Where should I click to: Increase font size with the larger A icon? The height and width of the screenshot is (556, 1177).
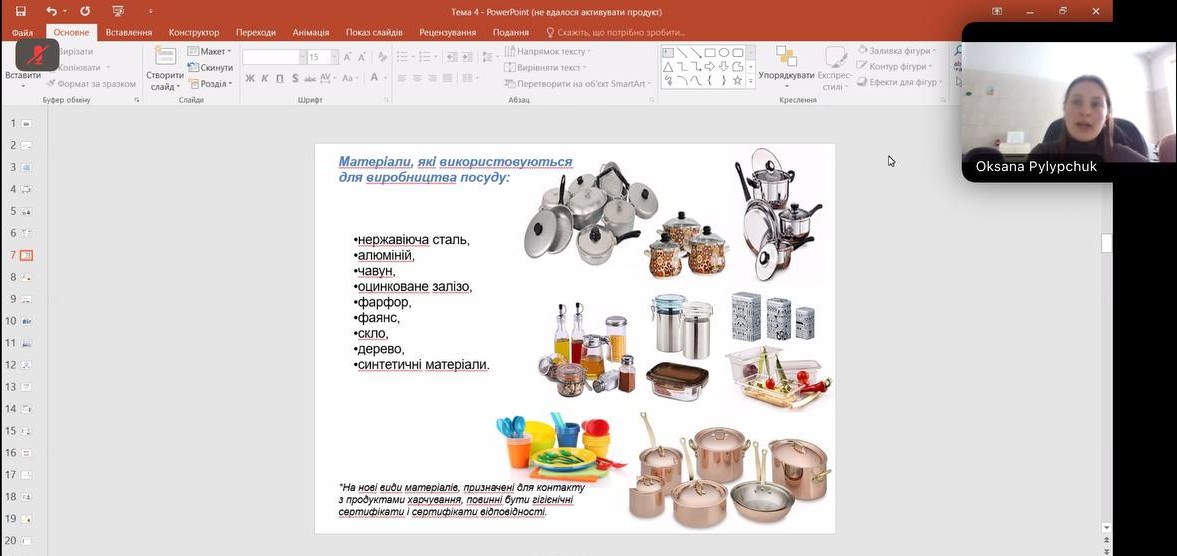[x=348, y=57]
